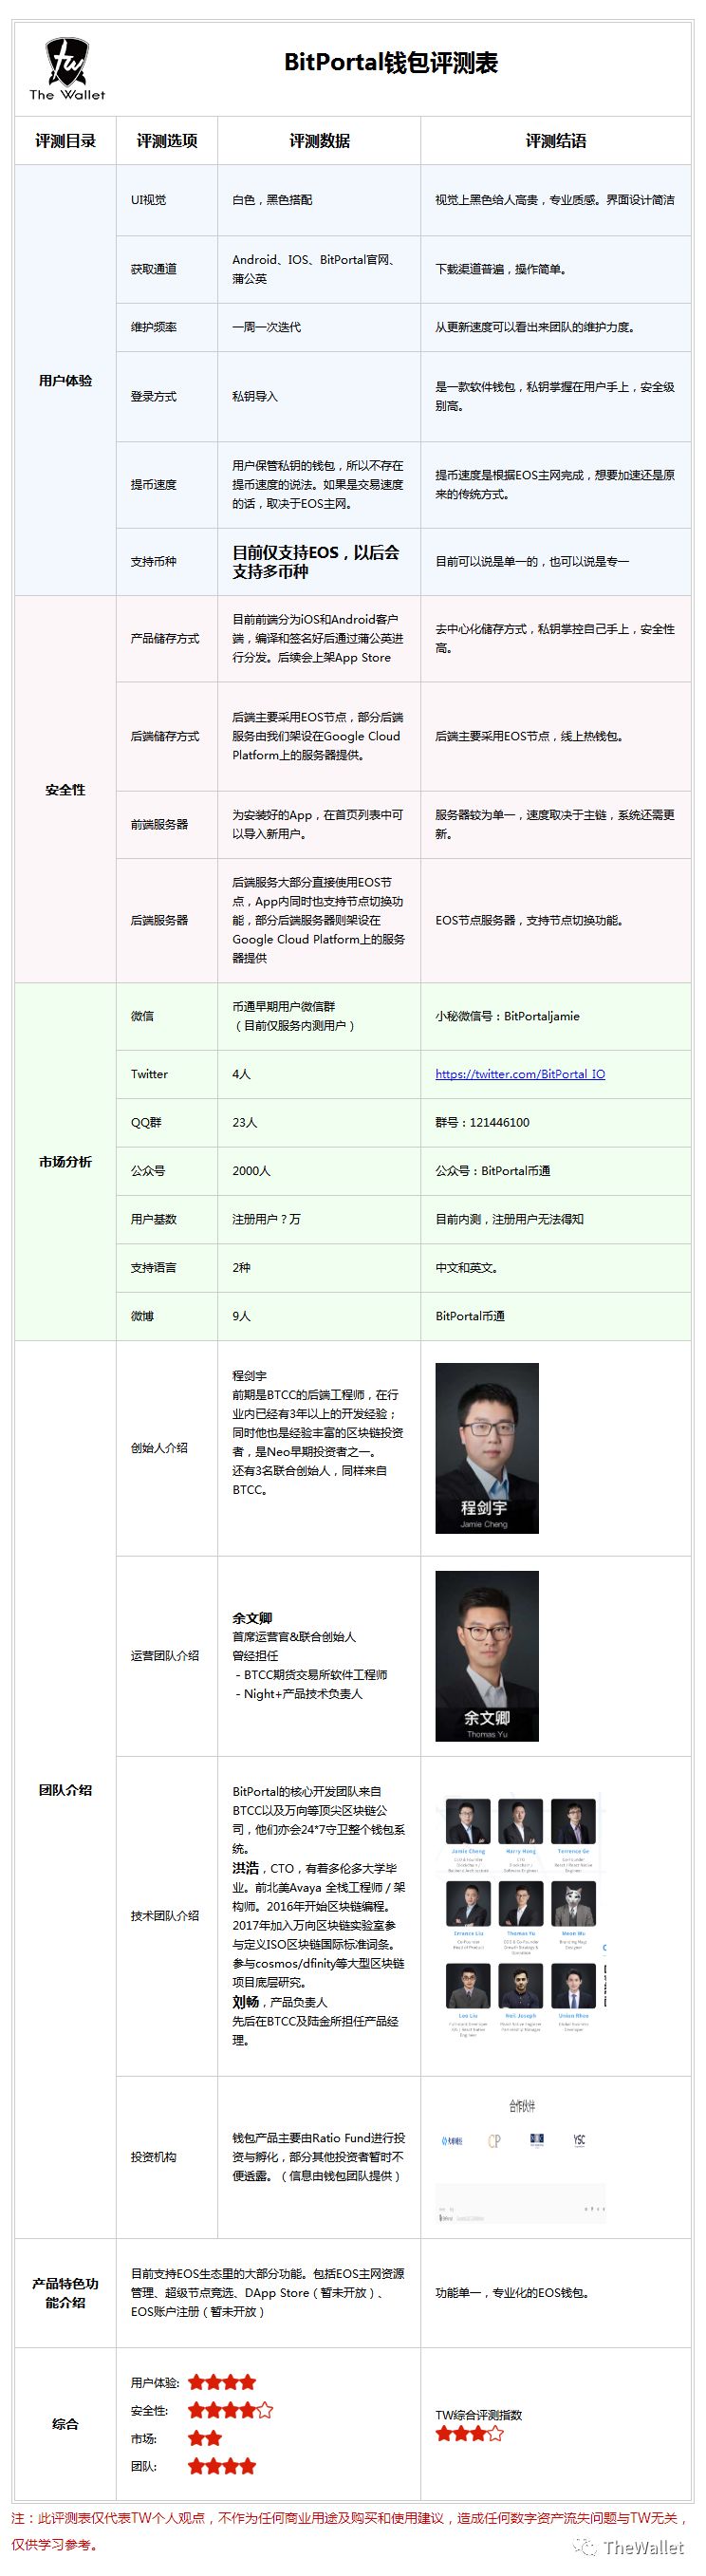Click the 投资机构 row label

154,2157
